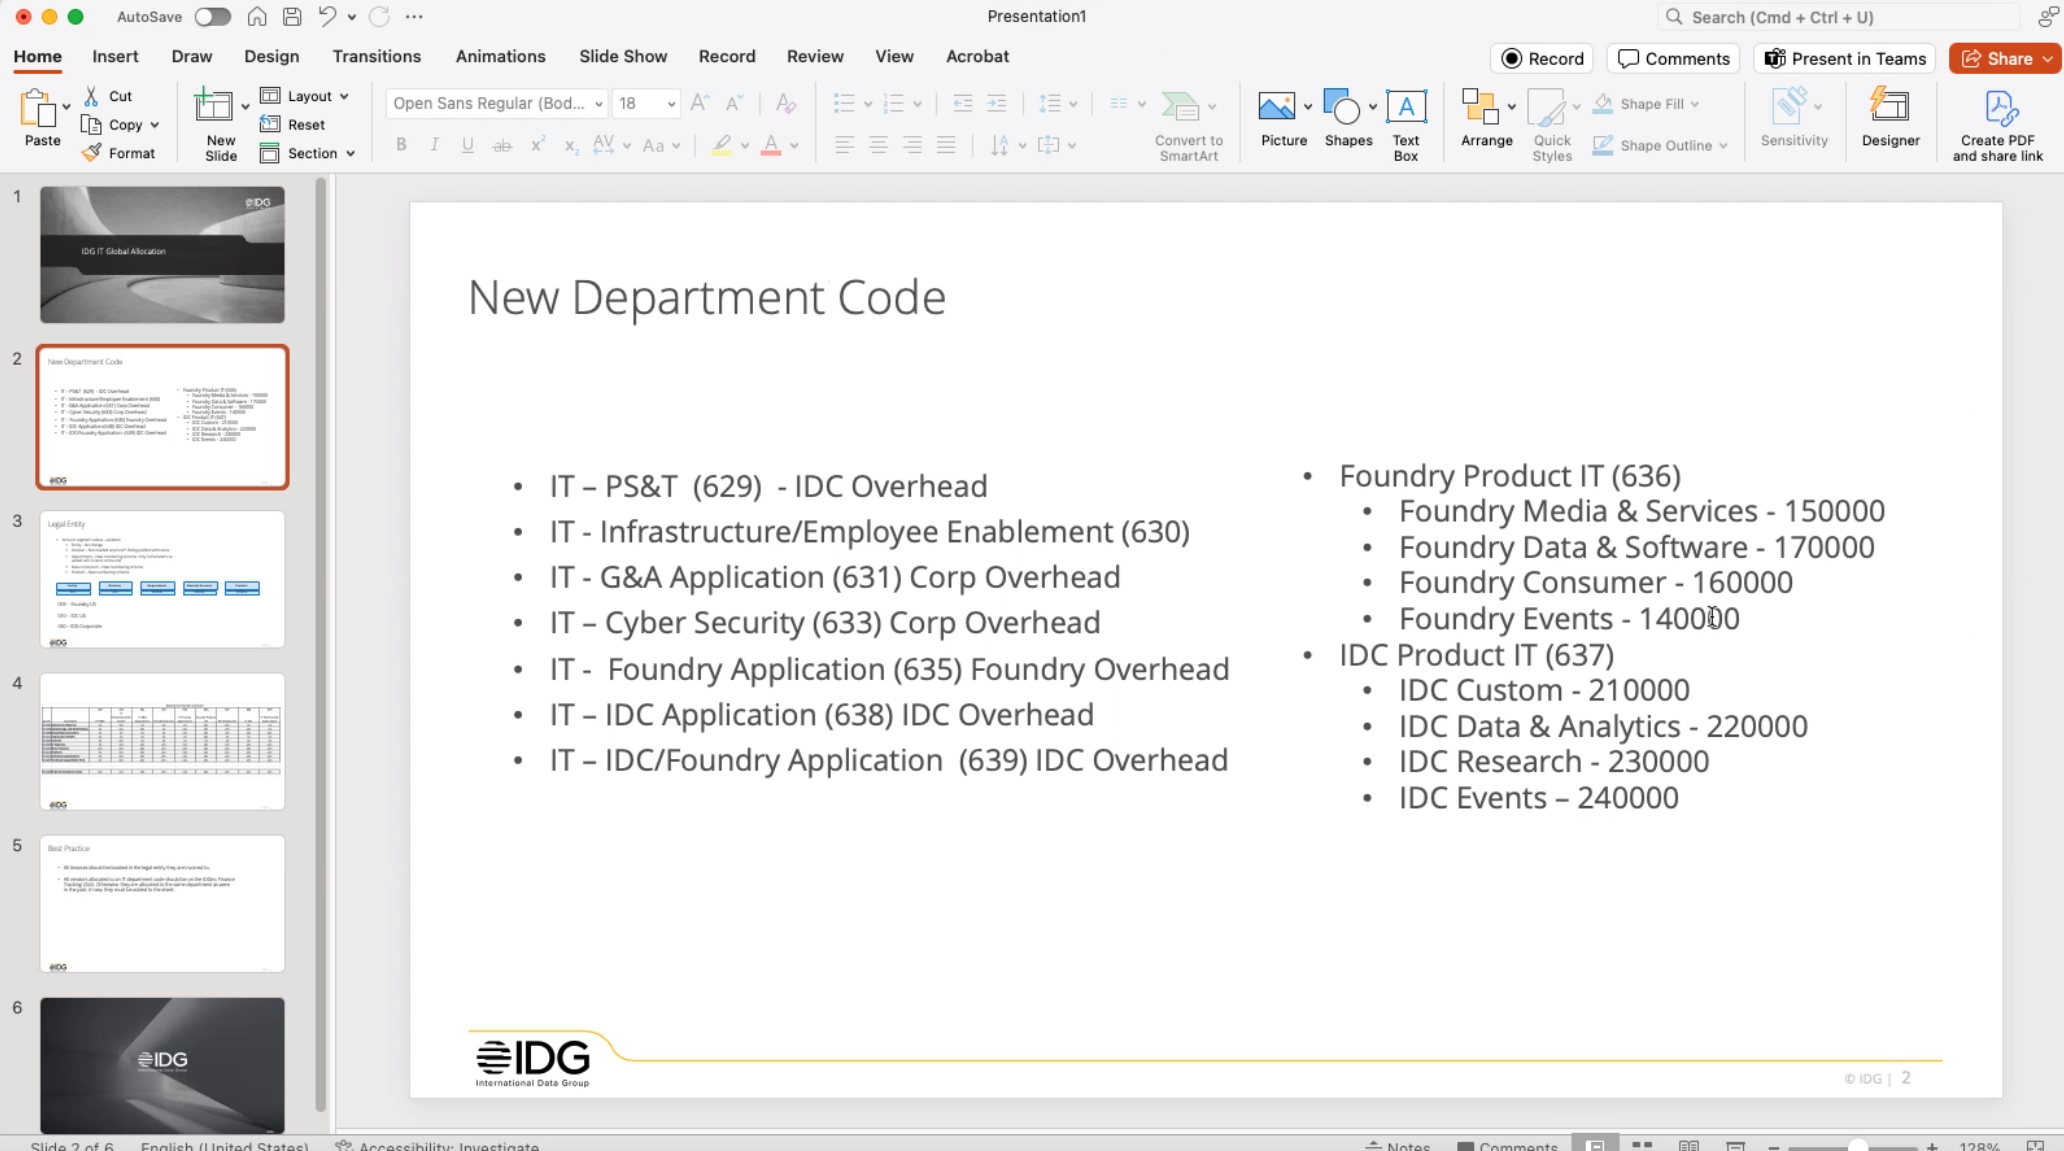Toggle the Bold formatting button
The width and height of the screenshot is (2064, 1151).
click(x=401, y=145)
